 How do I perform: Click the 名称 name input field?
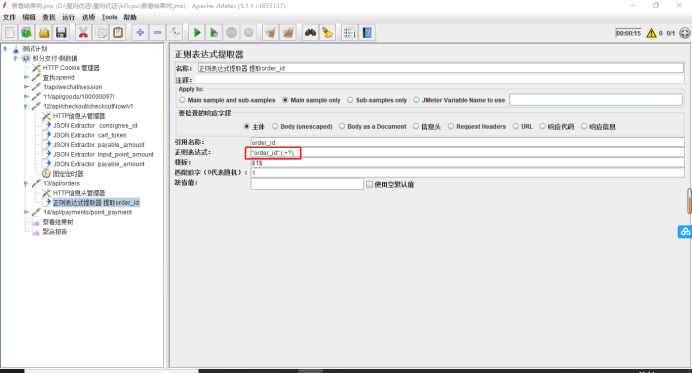pyautogui.click(x=440, y=68)
